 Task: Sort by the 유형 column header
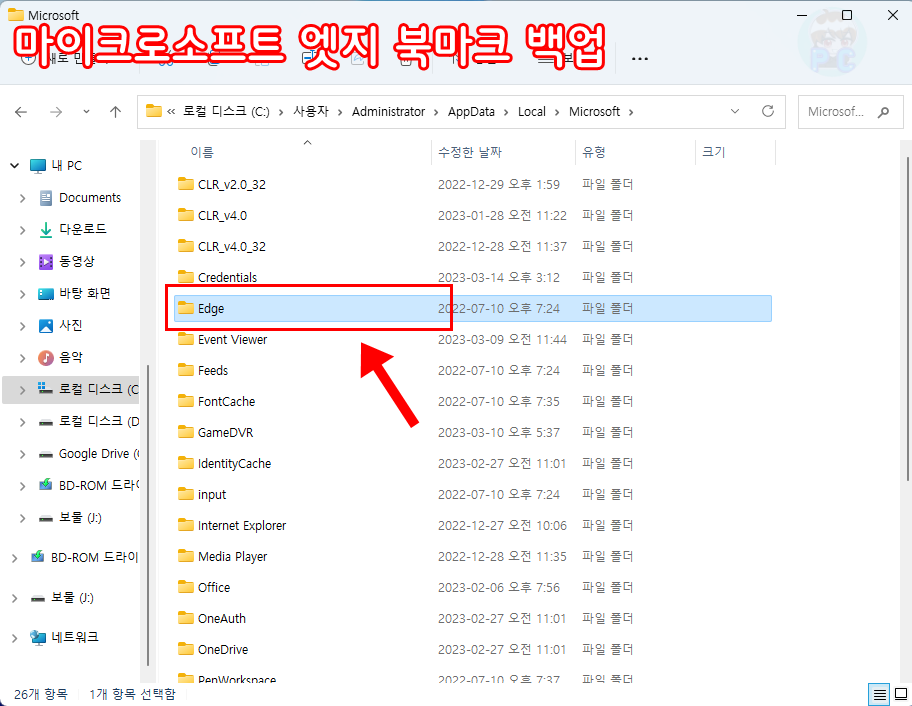point(594,152)
